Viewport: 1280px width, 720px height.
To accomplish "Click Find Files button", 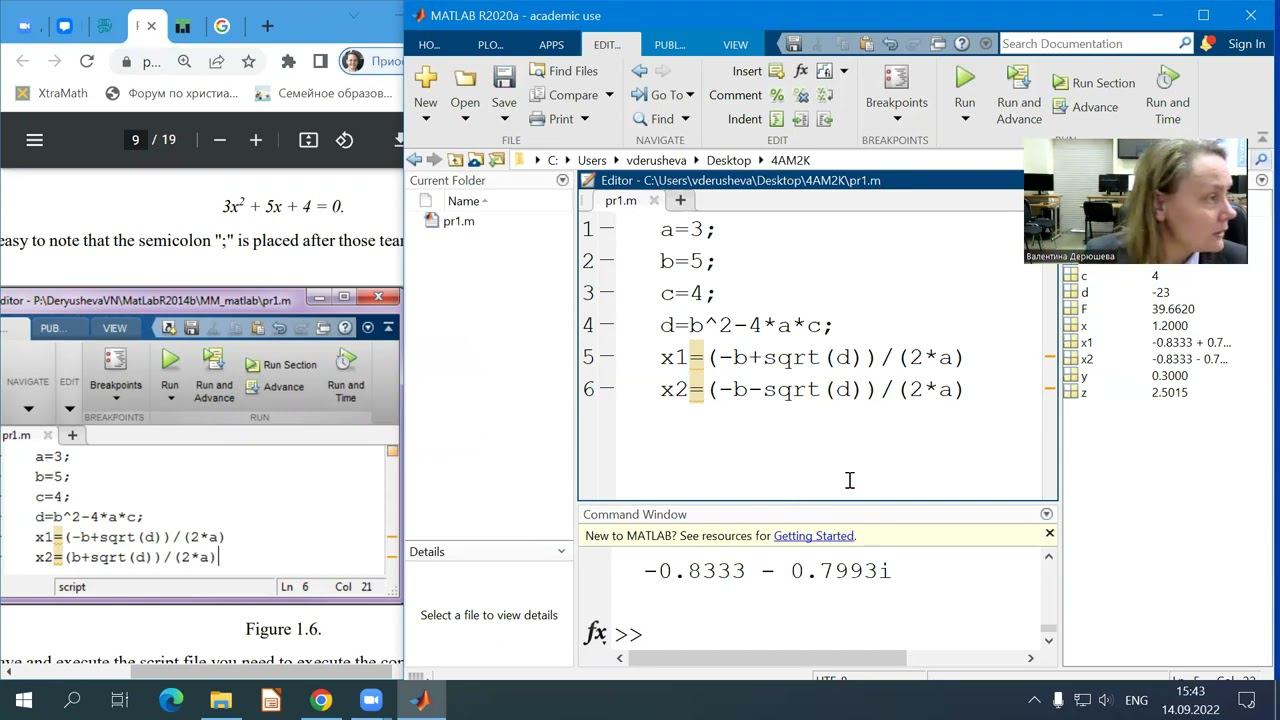I will 564,71.
